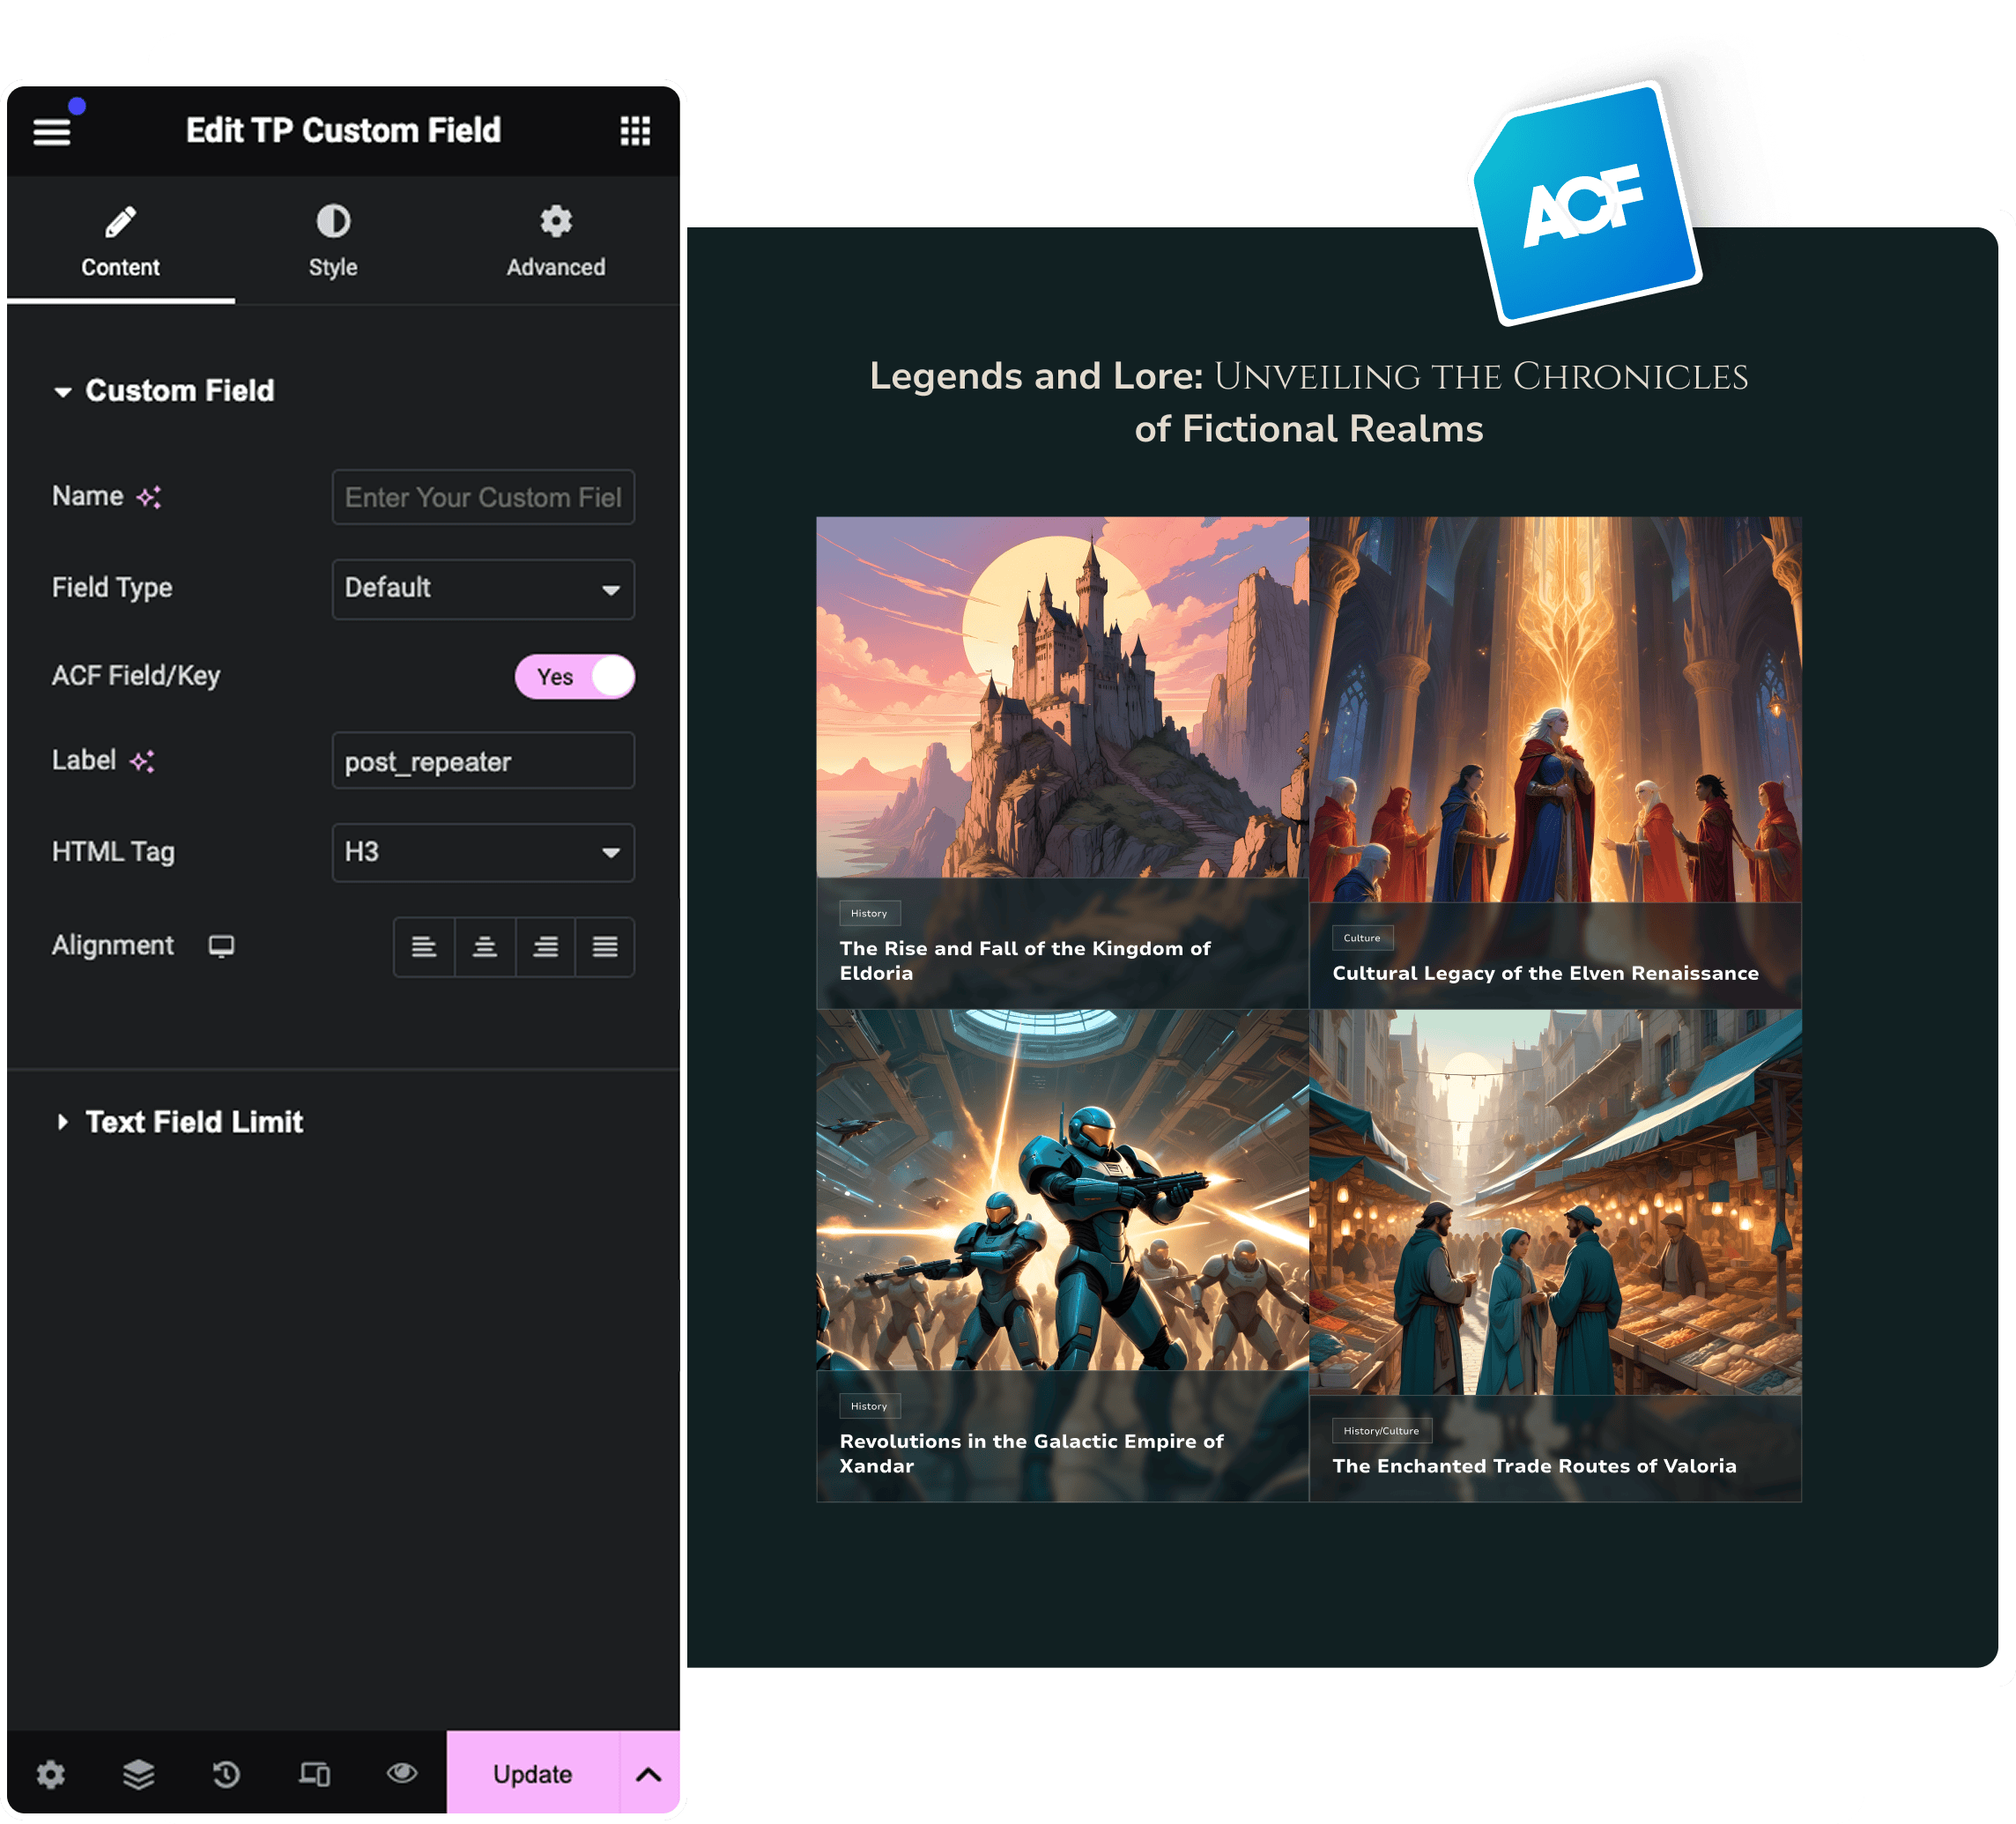Open the revision history icon
Viewport: 2016px width, 1824px height.
pyautogui.click(x=226, y=1774)
